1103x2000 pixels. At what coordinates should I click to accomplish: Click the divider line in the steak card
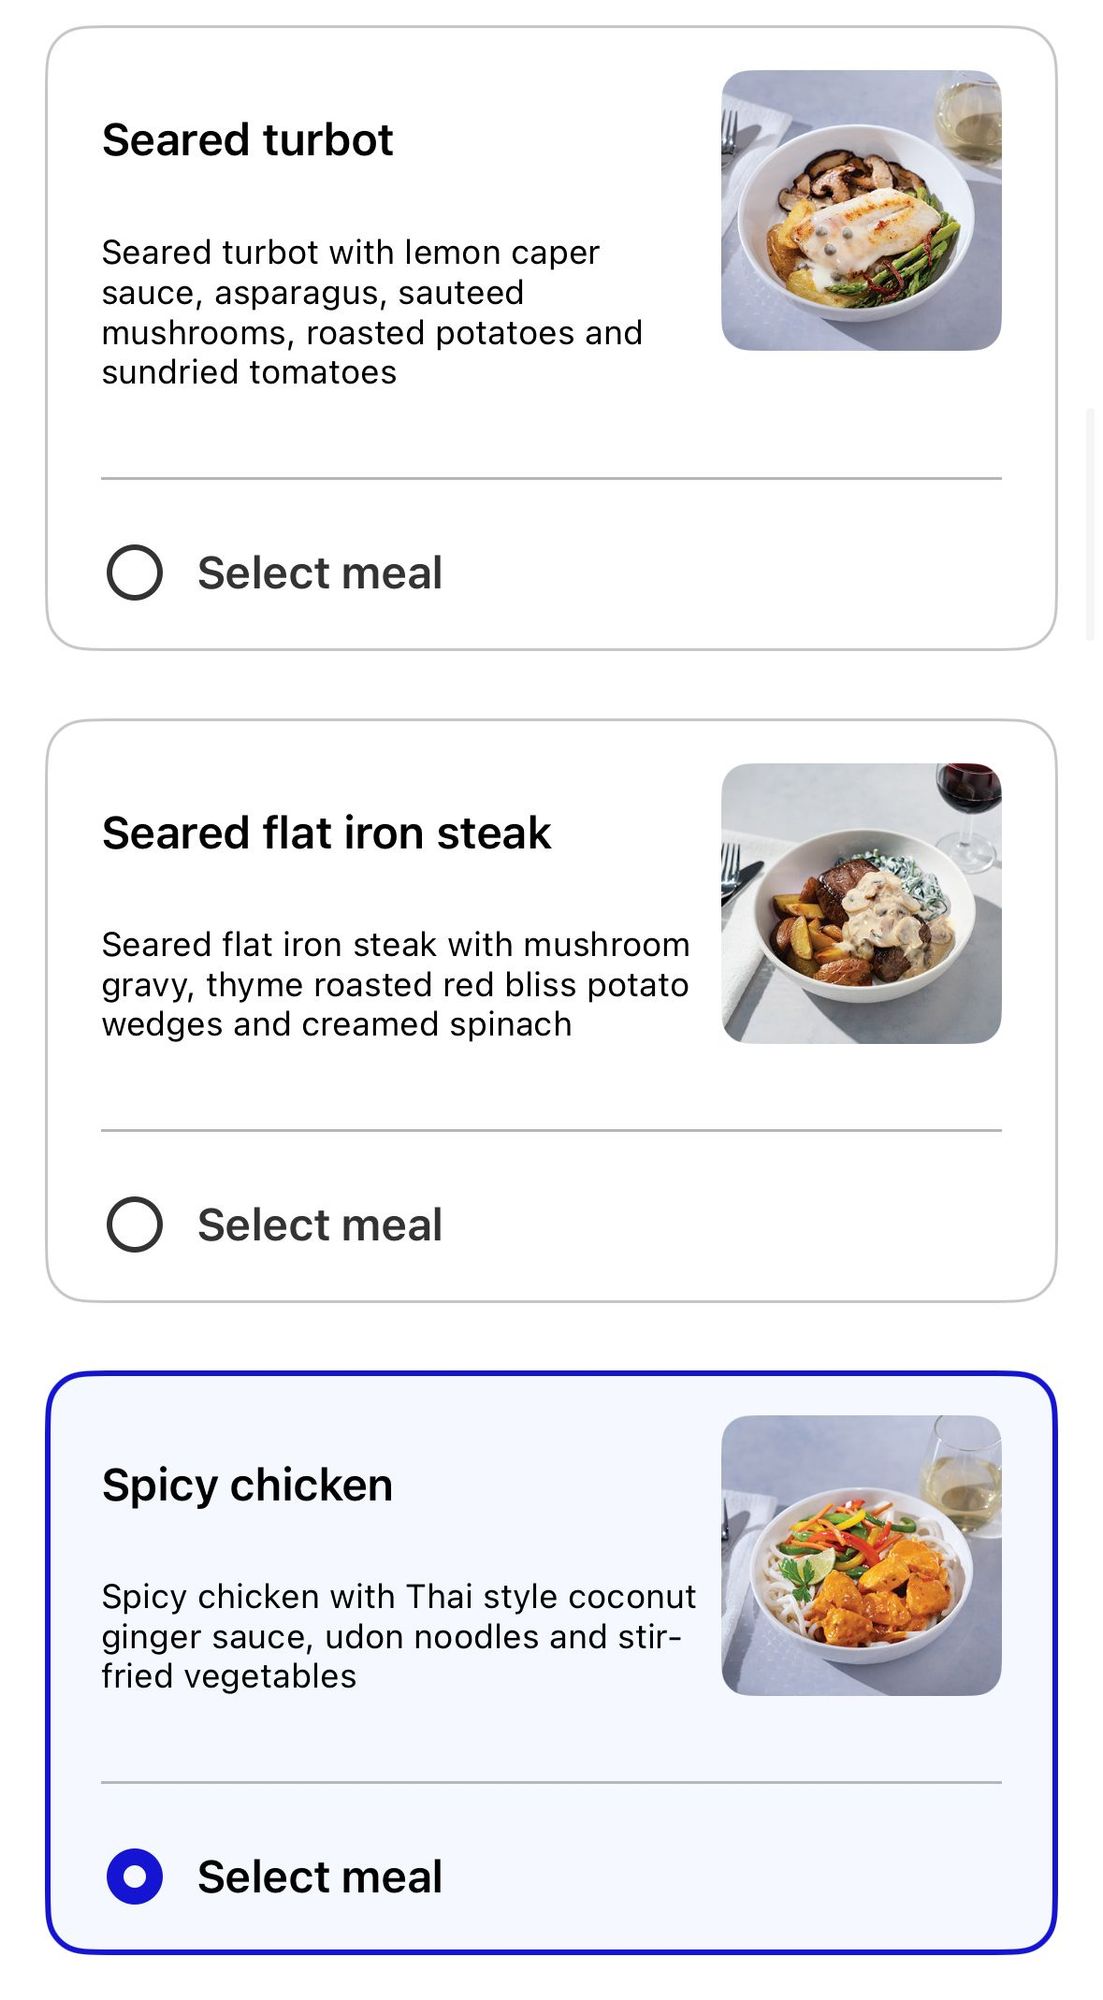[x=551, y=1131]
